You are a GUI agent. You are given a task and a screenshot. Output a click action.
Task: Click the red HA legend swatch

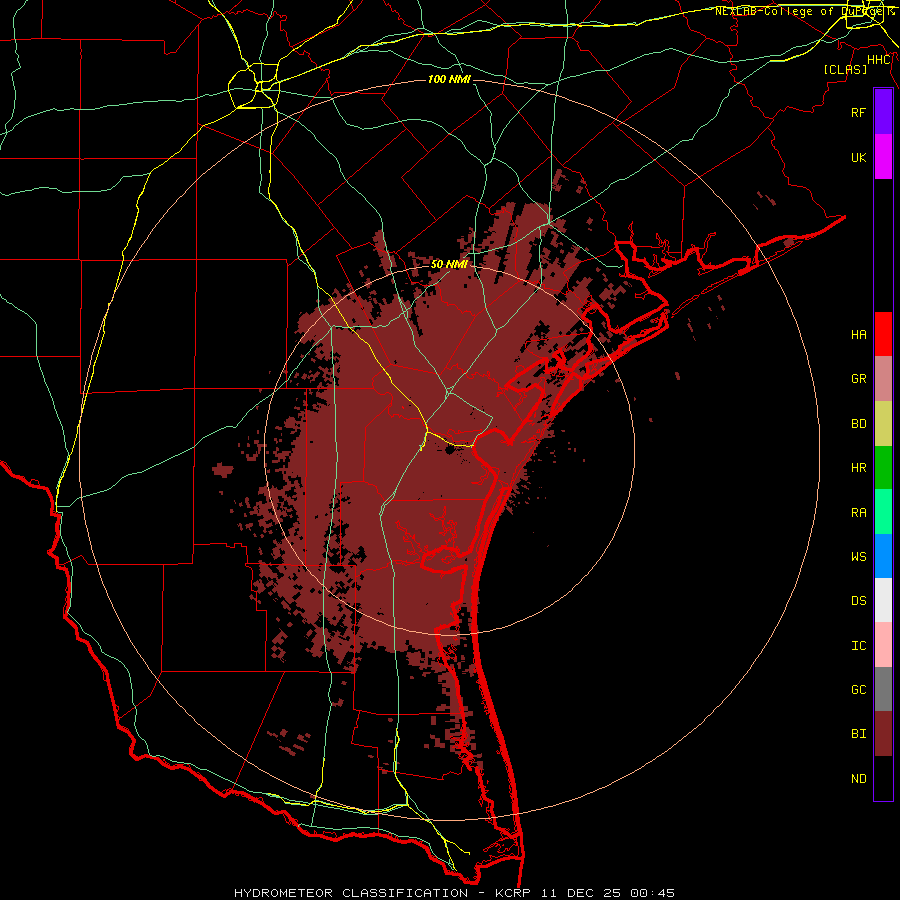click(883, 334)
